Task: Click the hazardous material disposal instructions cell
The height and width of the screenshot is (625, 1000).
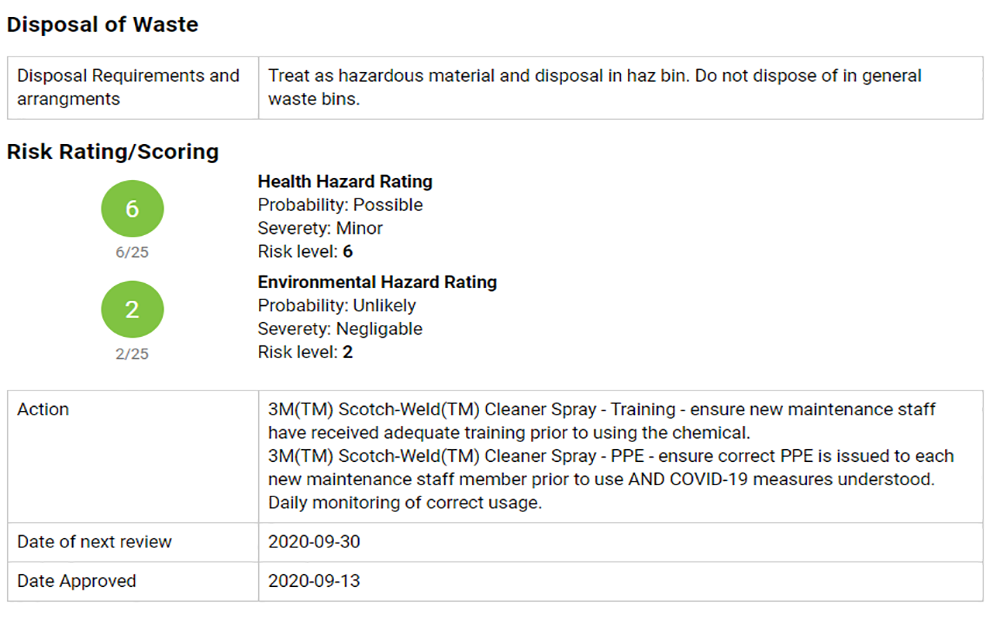Action: 621,87
